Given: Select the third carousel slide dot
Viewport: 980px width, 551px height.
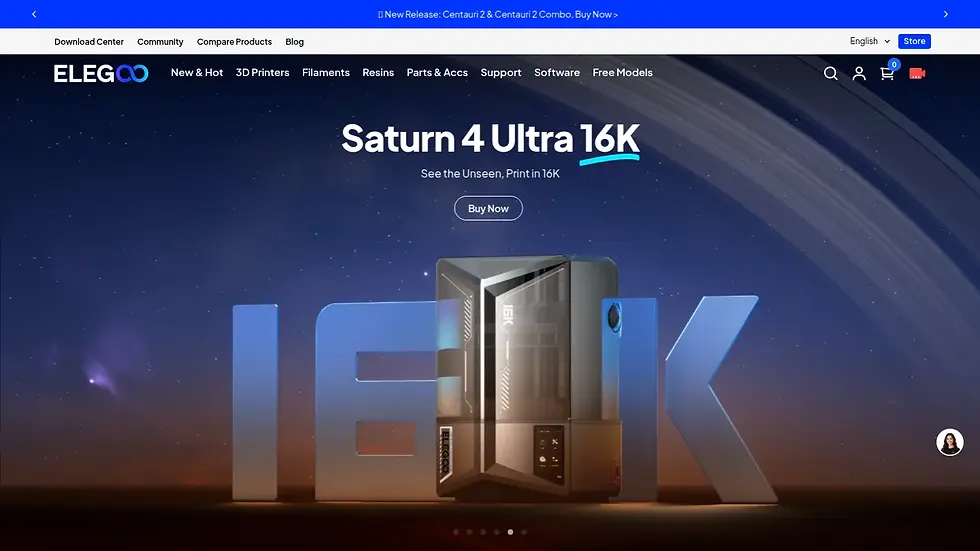Looking at the screenshot, I should [483, 532].
